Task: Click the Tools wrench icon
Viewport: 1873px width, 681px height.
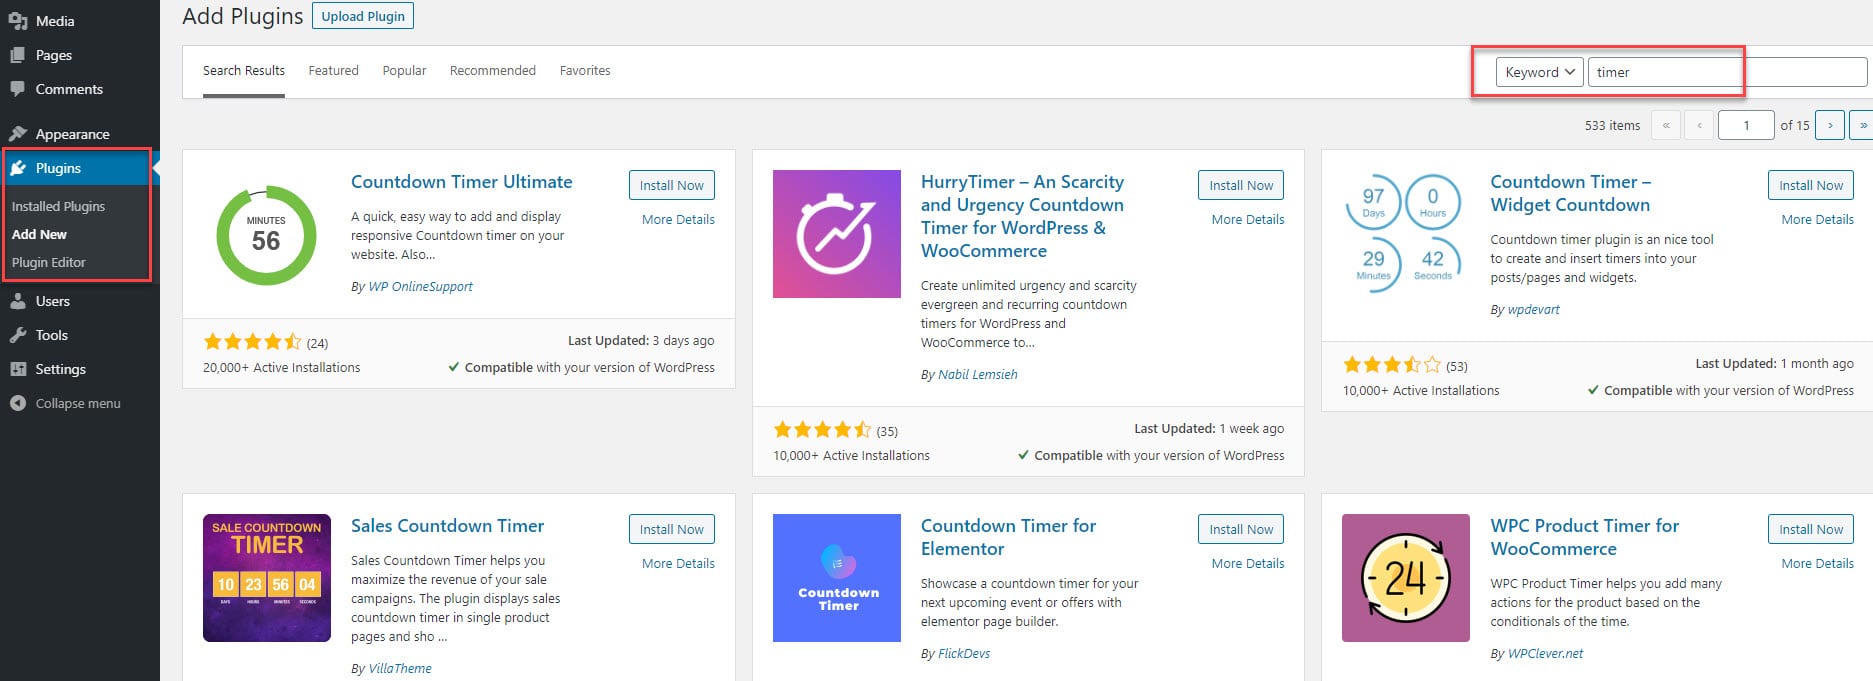Action: tap(17, 335)
